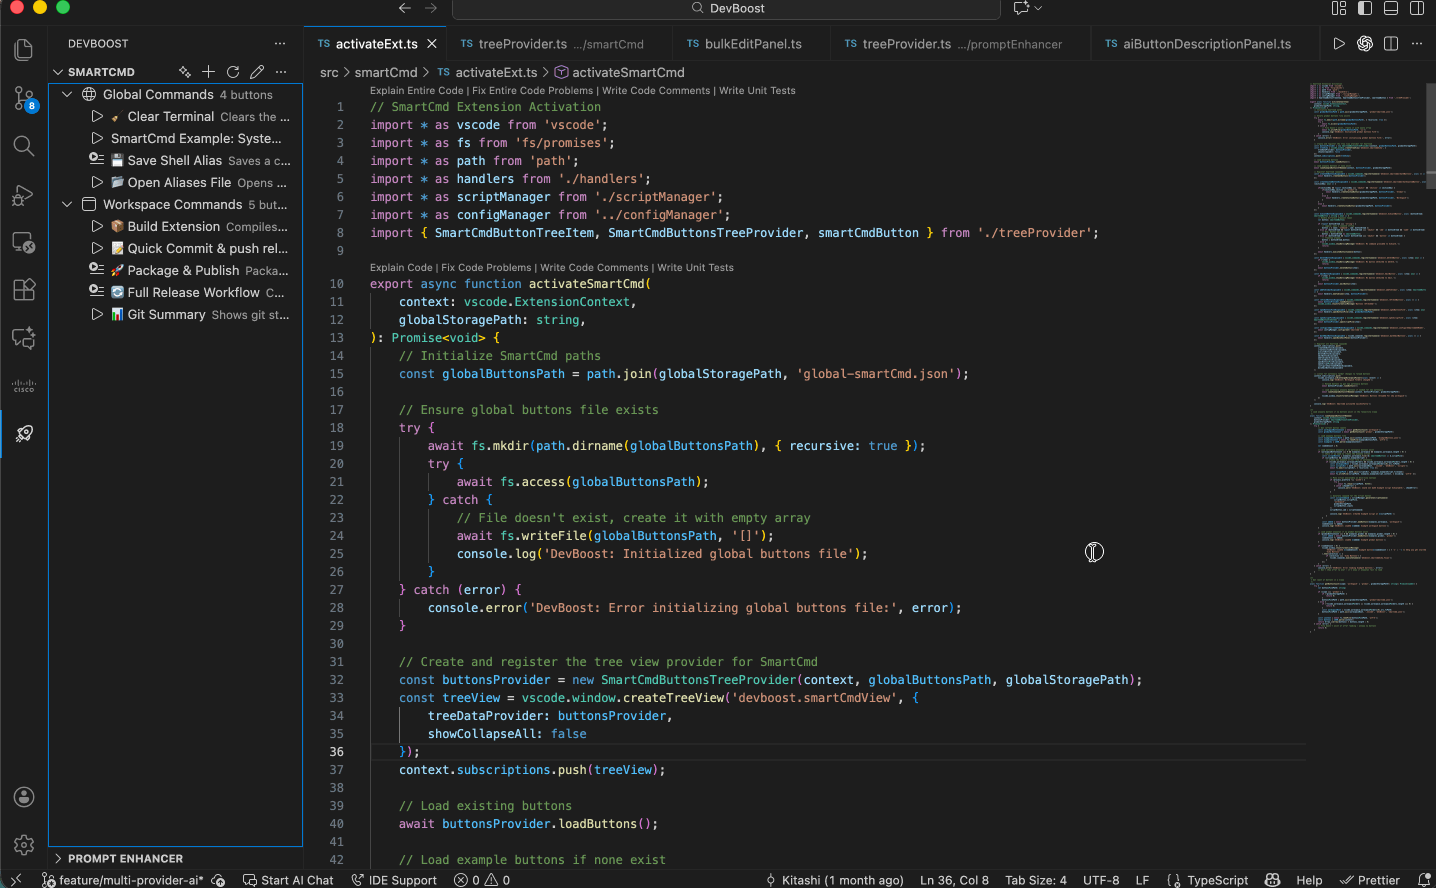Open the Search view in activity bar

24,146
